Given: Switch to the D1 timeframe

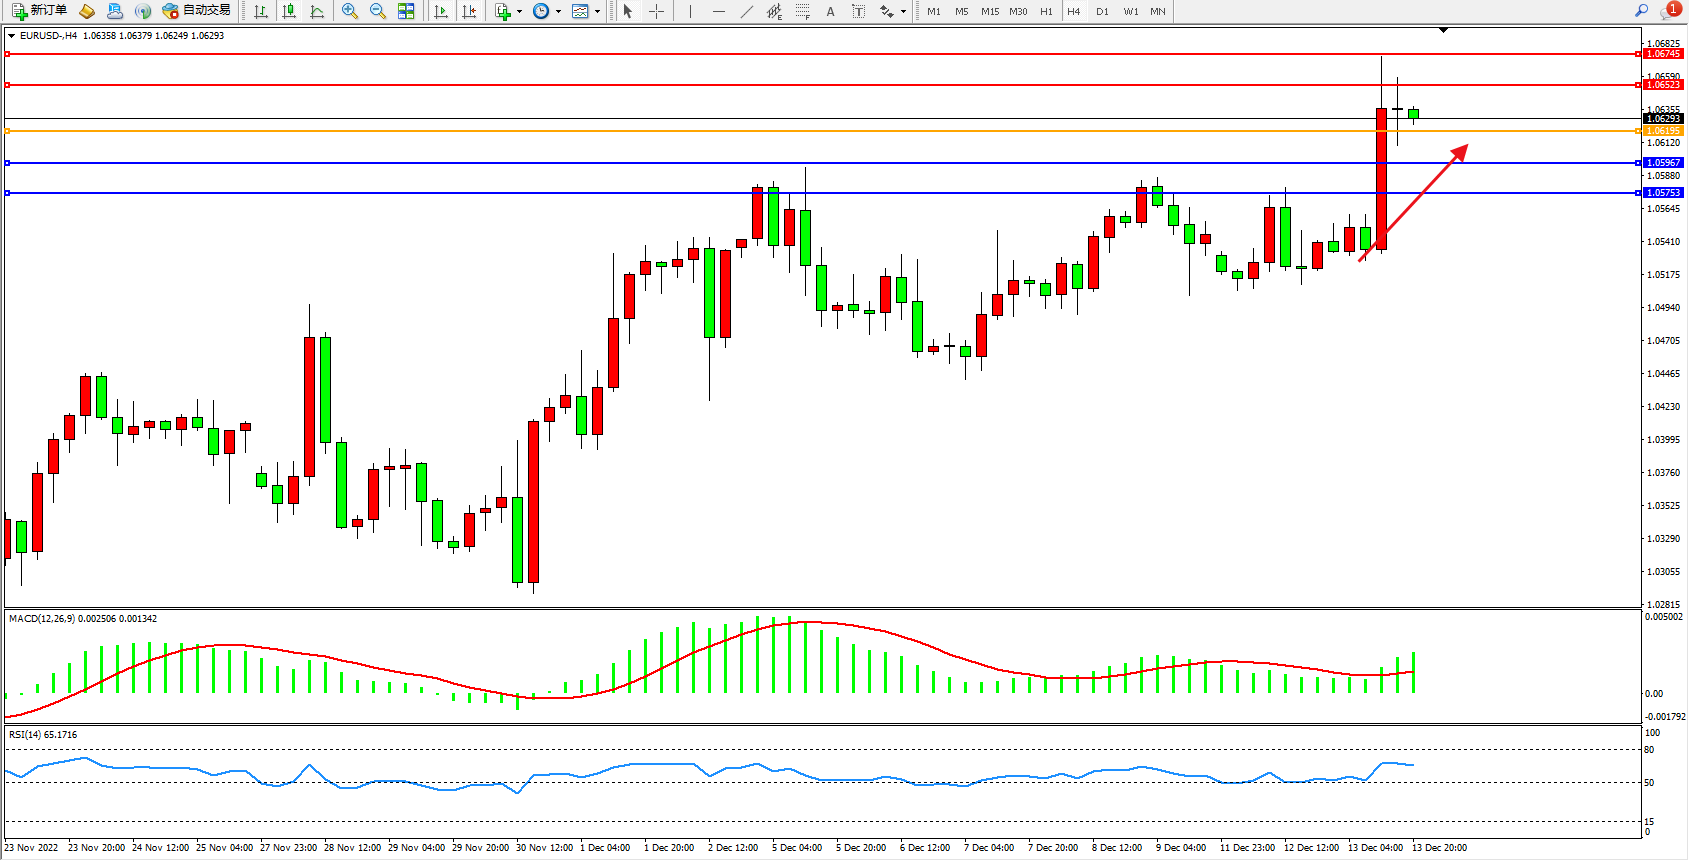Looking at the screenshot, I should 1102,12.
